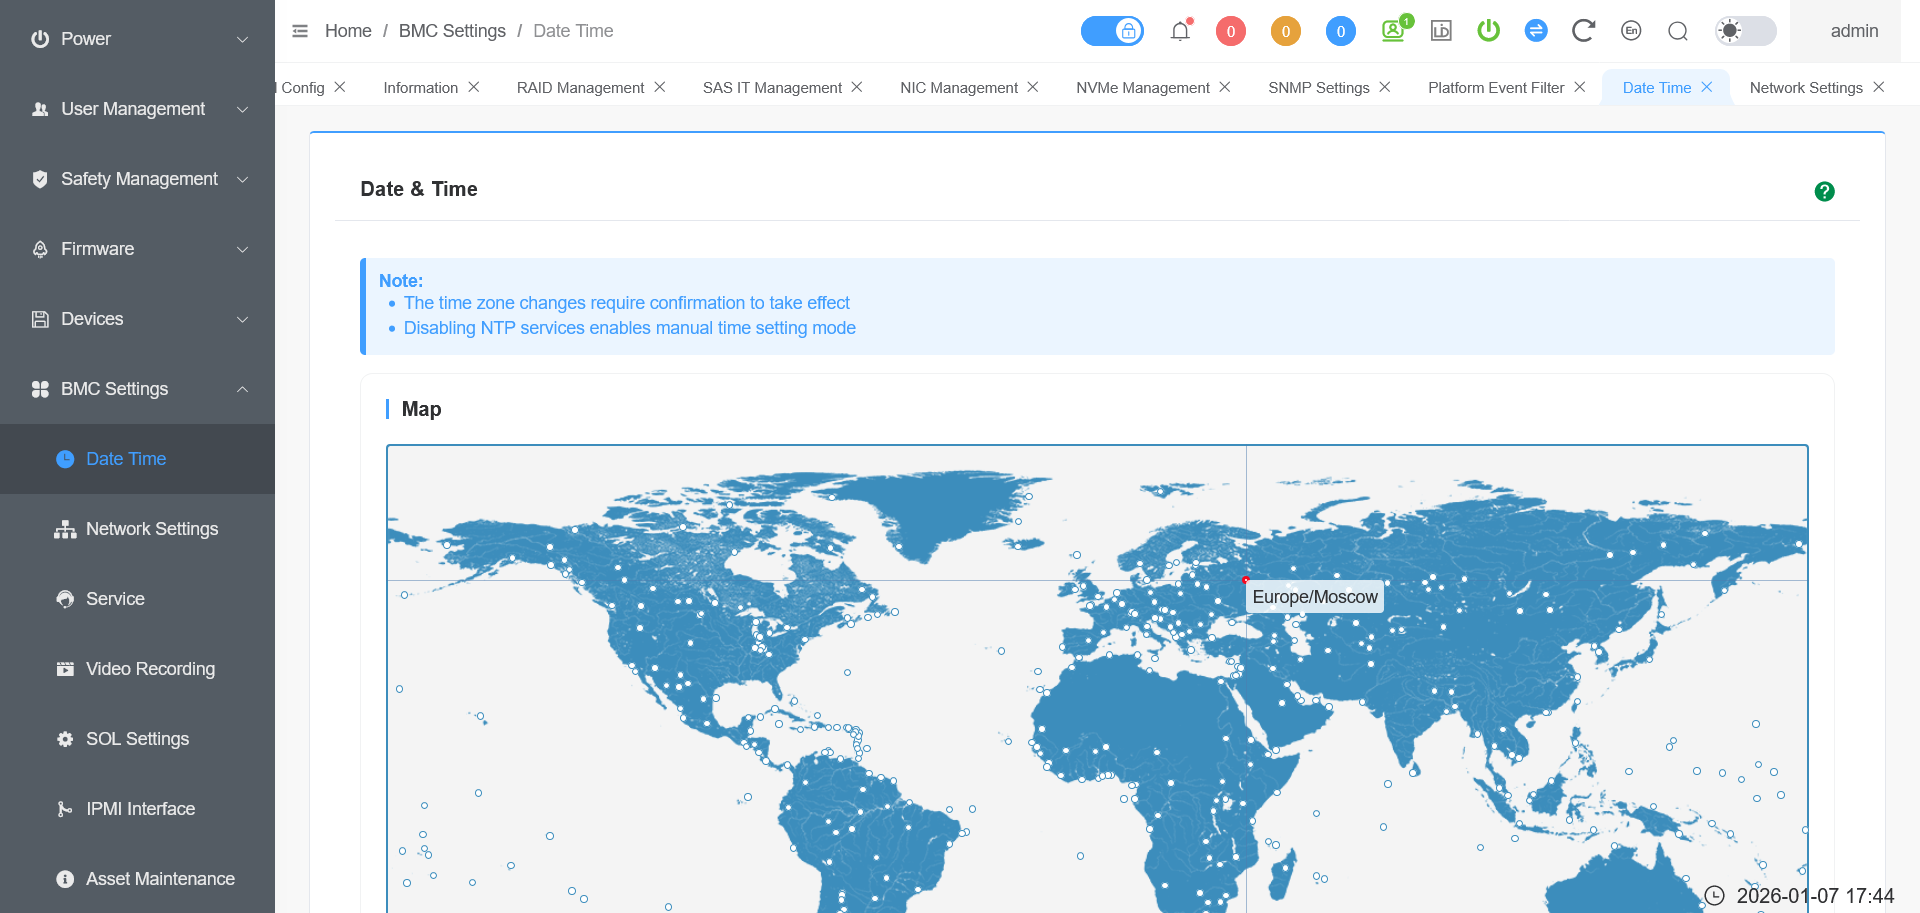Collapse sidebar with the hamburger icon
Viewport: 1920px width, 913px height.
(300, 31)
